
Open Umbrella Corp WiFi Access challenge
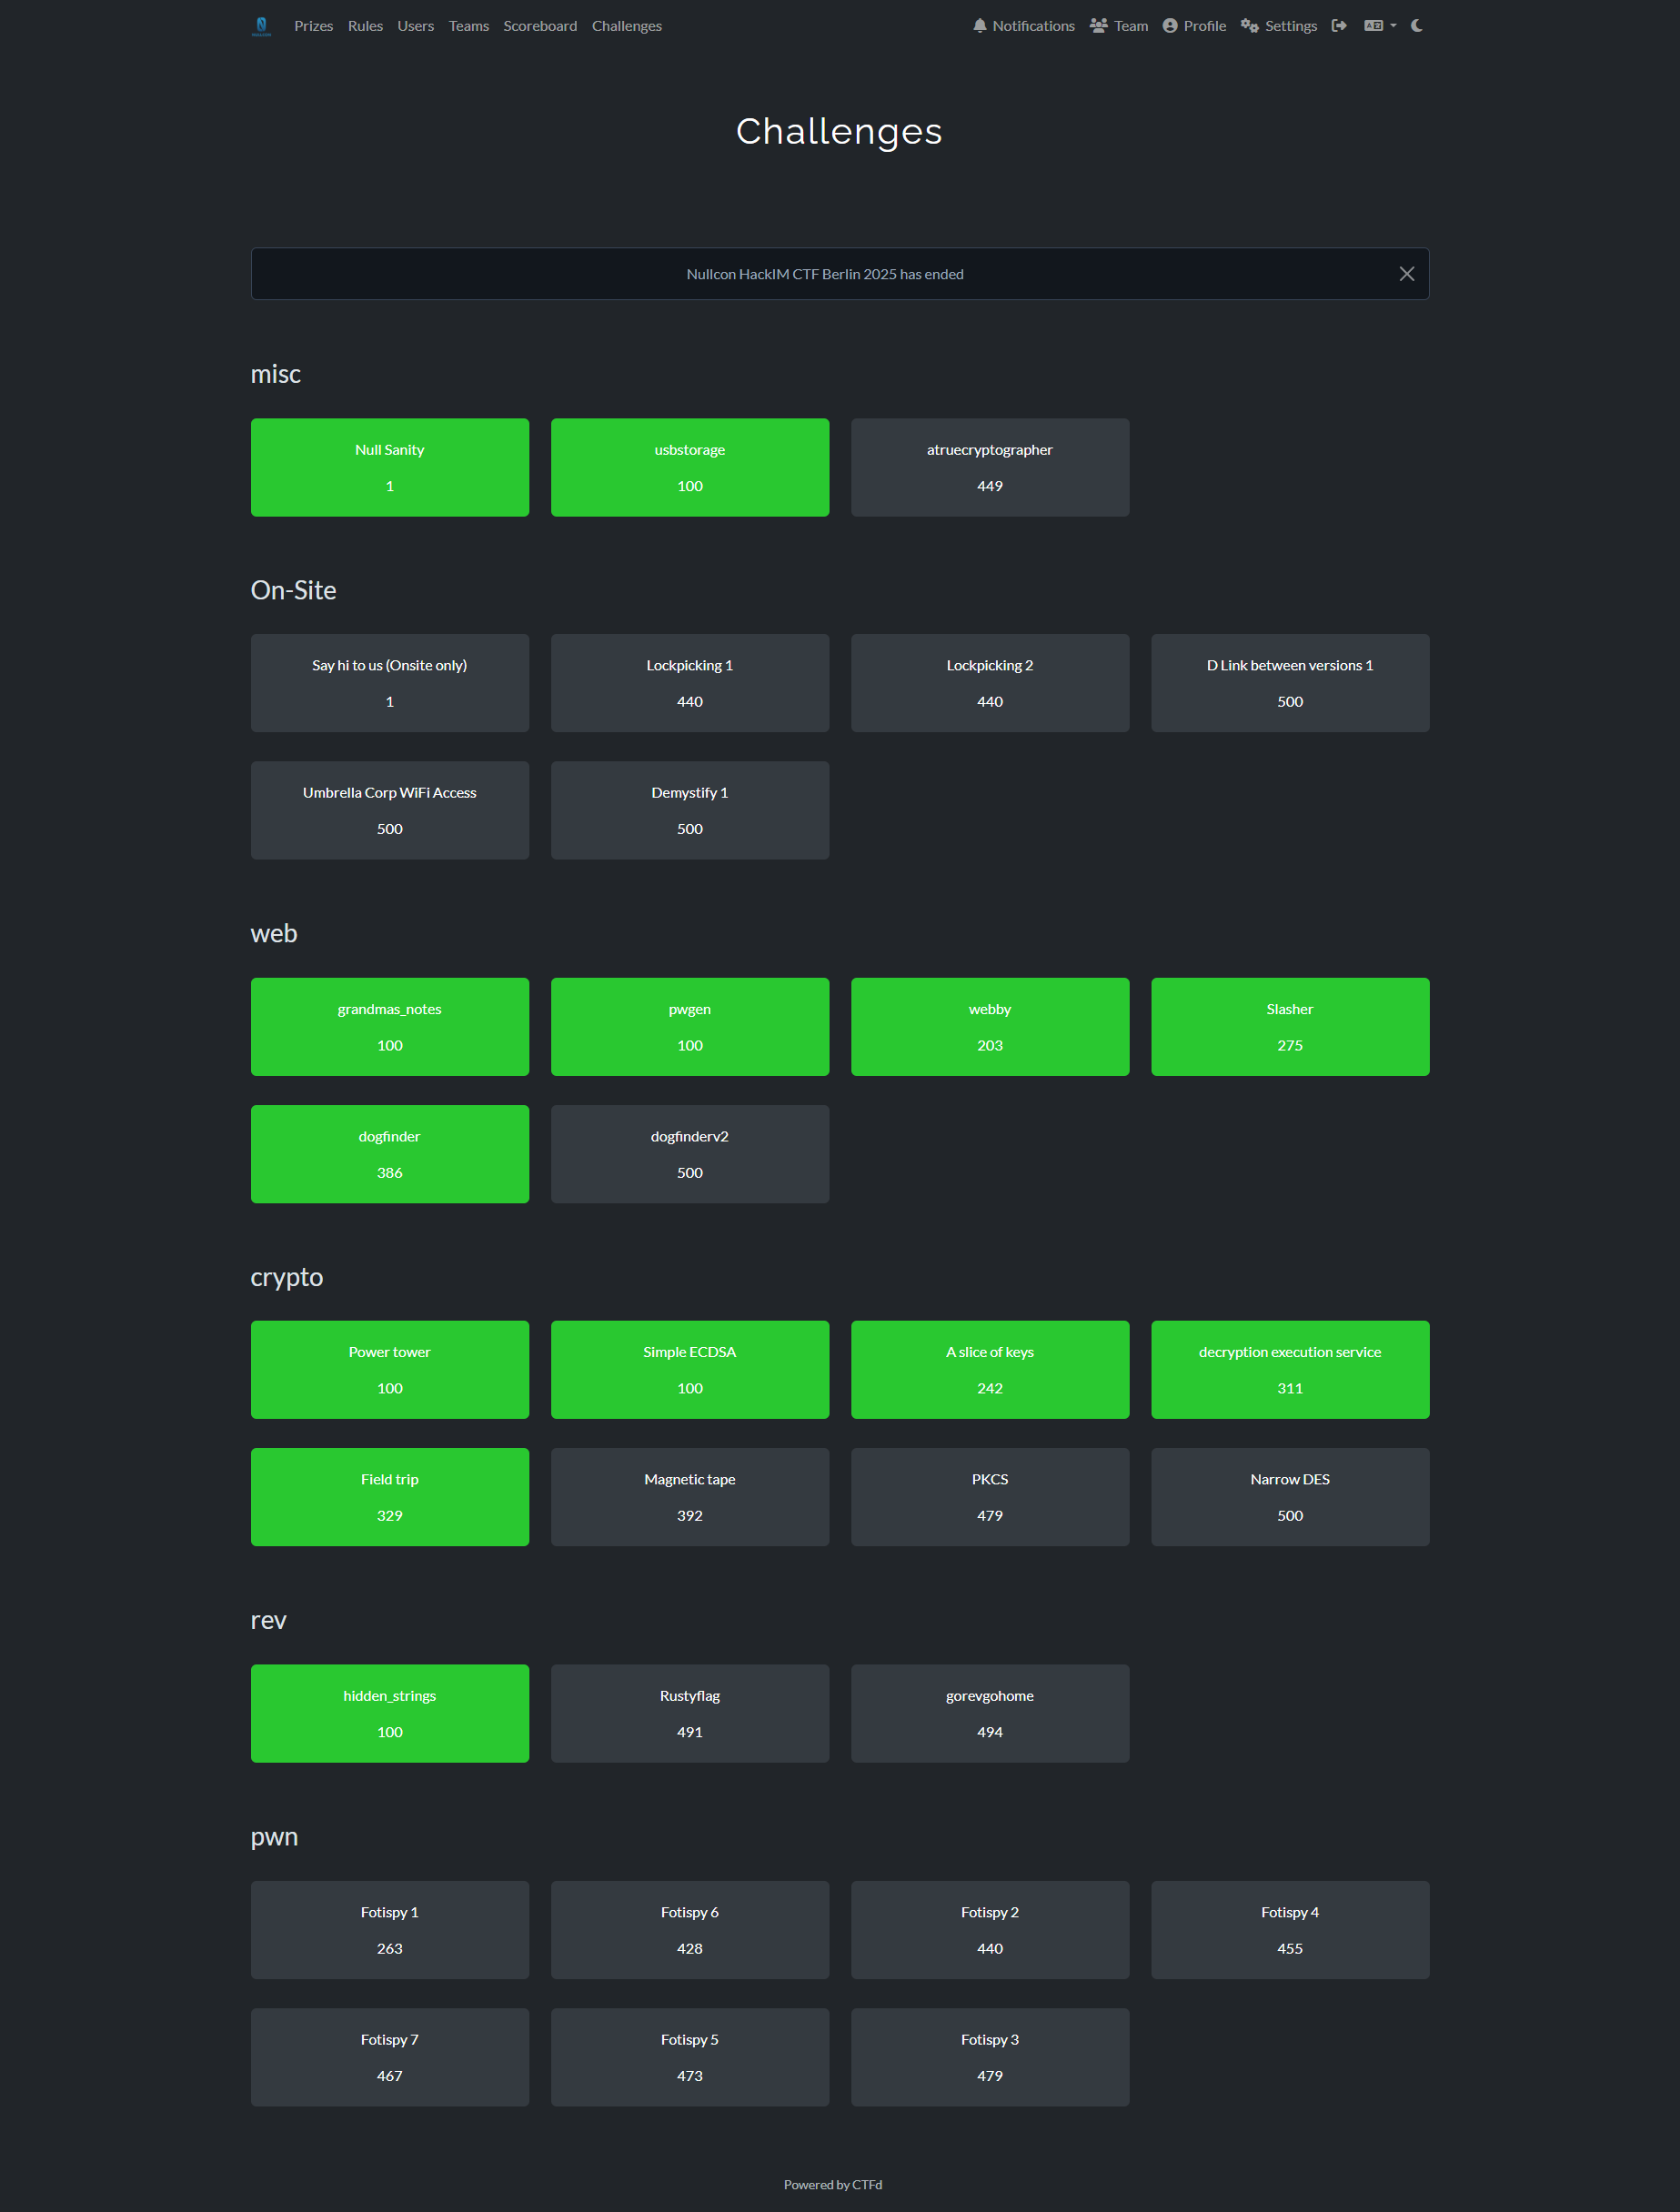(x=390, y=810)
